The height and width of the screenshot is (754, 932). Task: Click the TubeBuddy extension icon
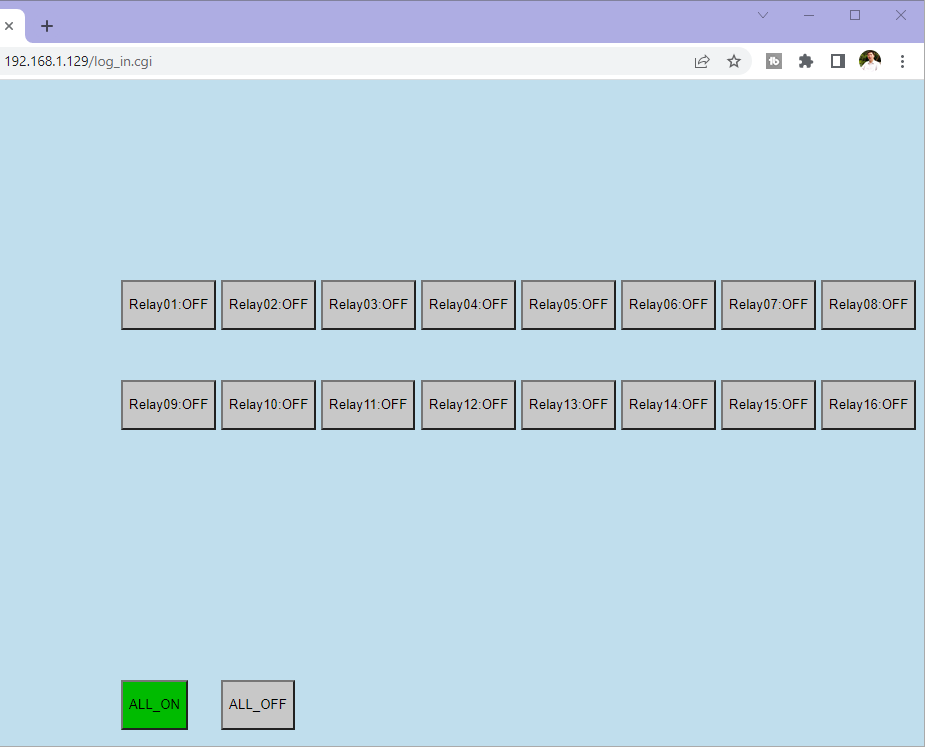tap(774, 61)
